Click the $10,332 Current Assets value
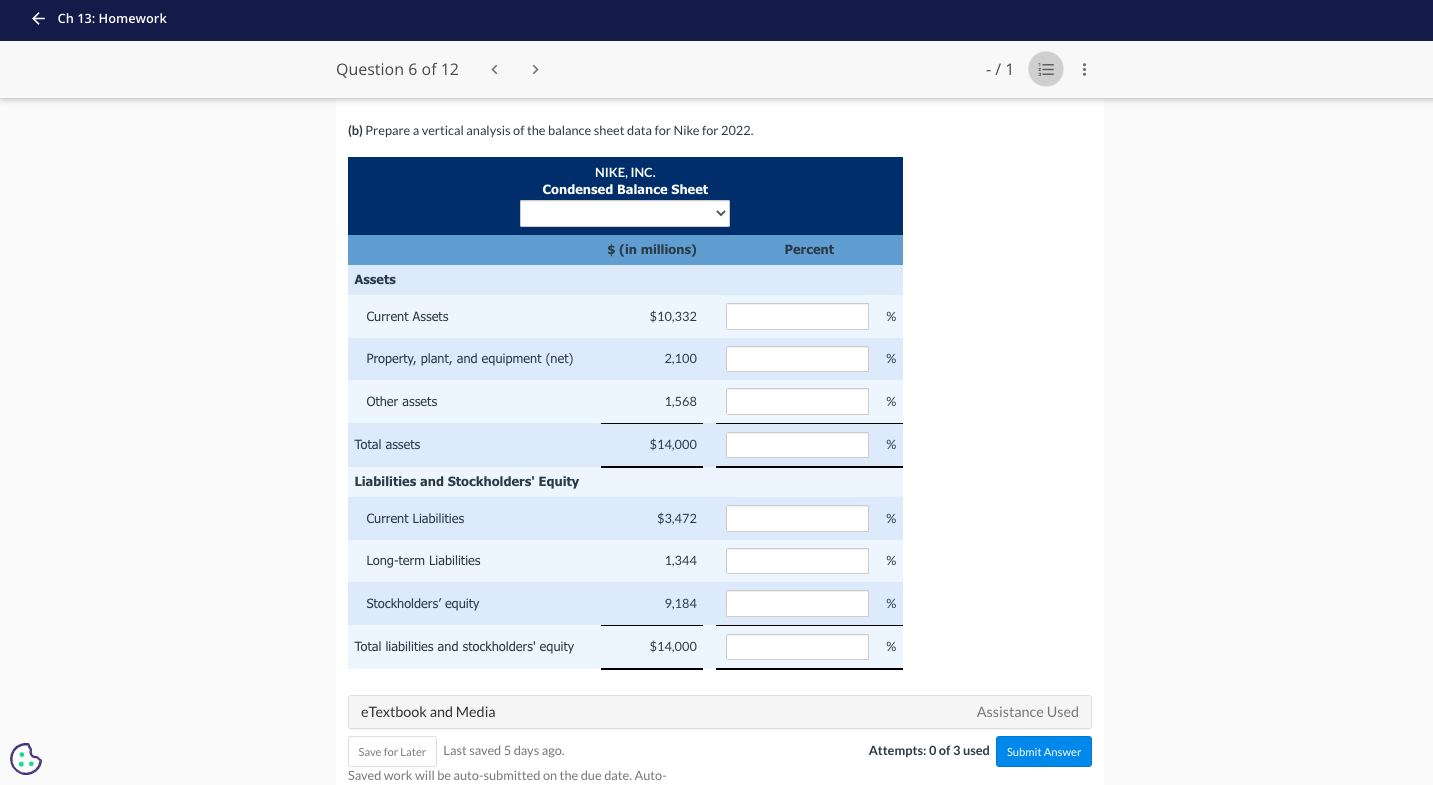 pos(673,316)
